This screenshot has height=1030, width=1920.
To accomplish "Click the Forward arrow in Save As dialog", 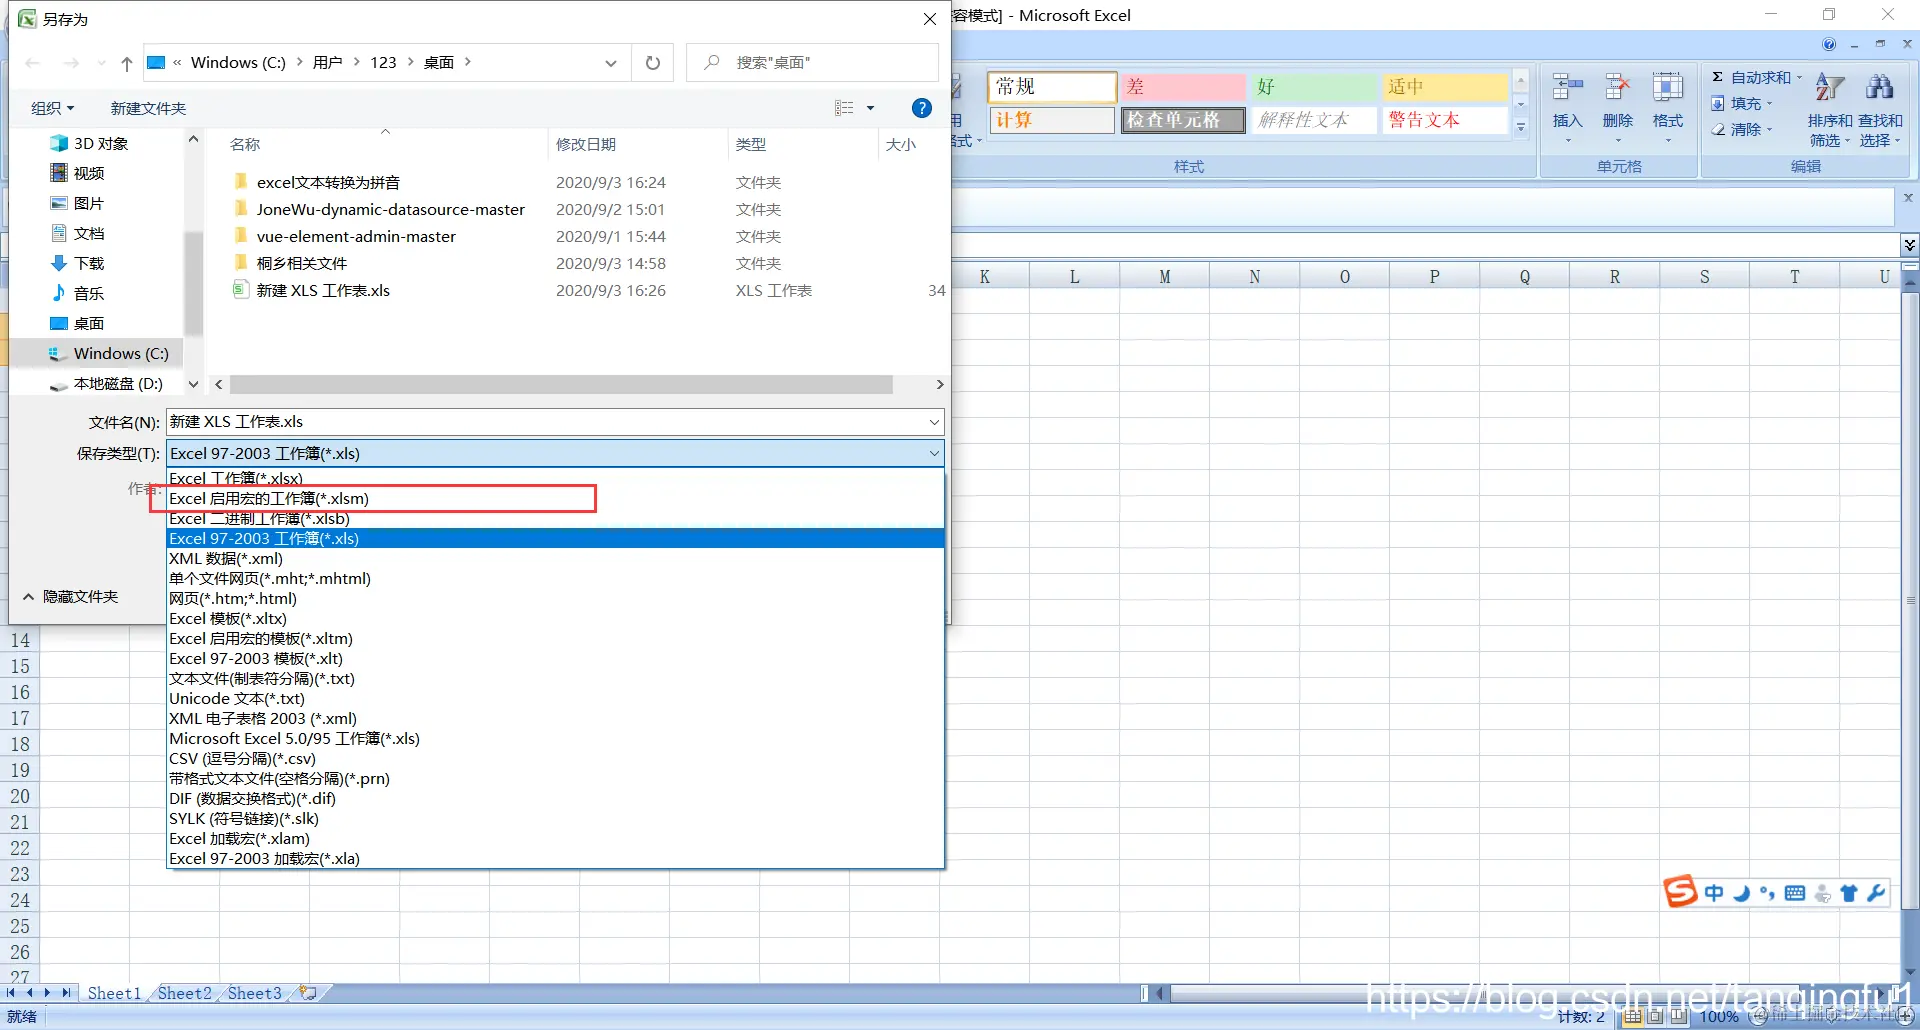I will click(71, 63).
